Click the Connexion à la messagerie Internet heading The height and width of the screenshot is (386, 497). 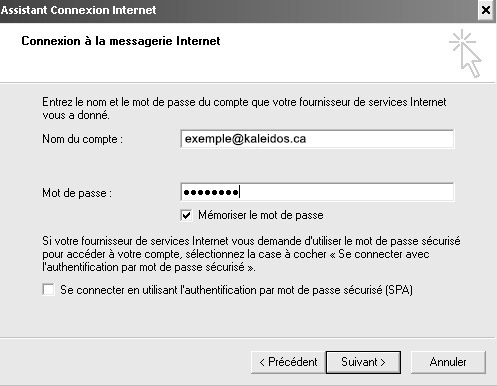pyautogui.click(x=121, y=41)
